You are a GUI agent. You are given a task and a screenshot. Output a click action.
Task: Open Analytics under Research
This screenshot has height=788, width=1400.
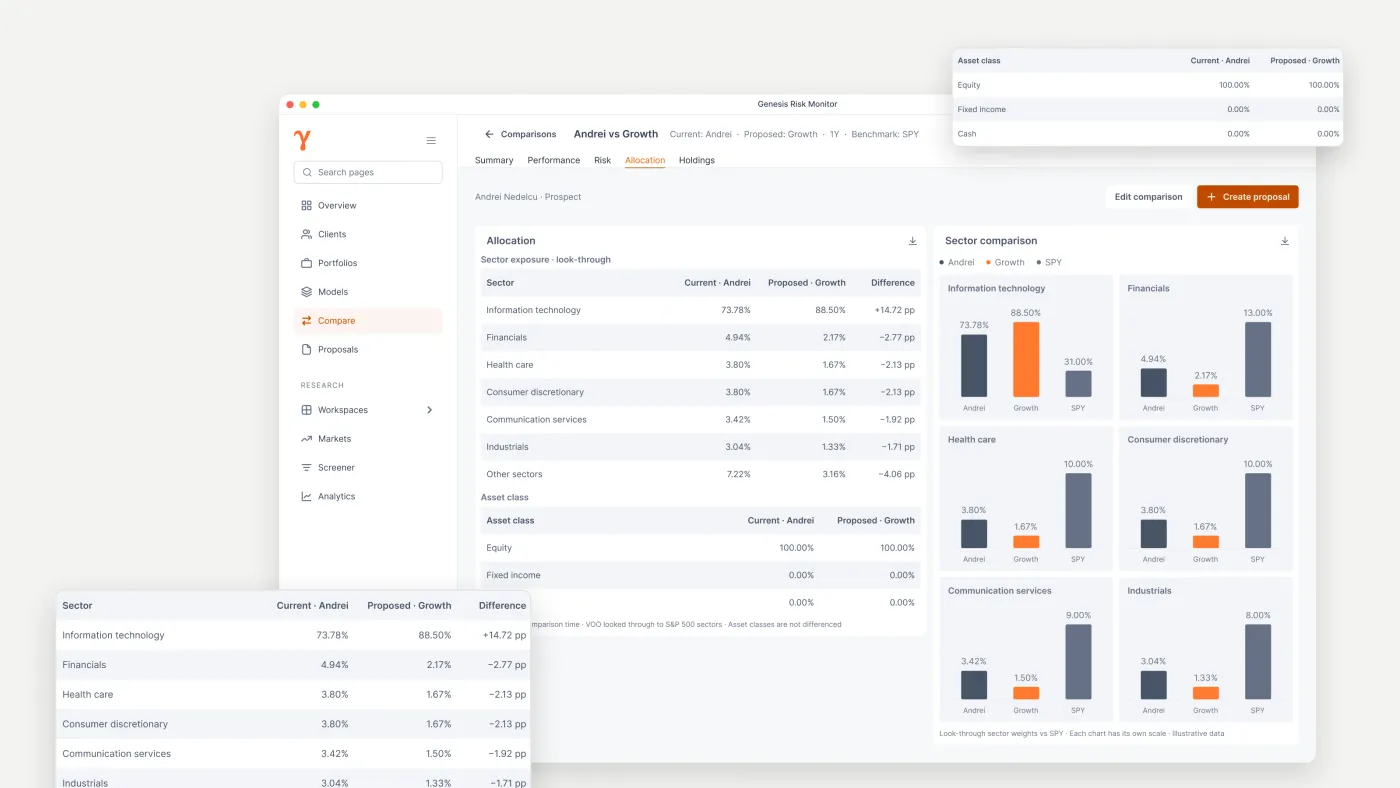(368, 497)
